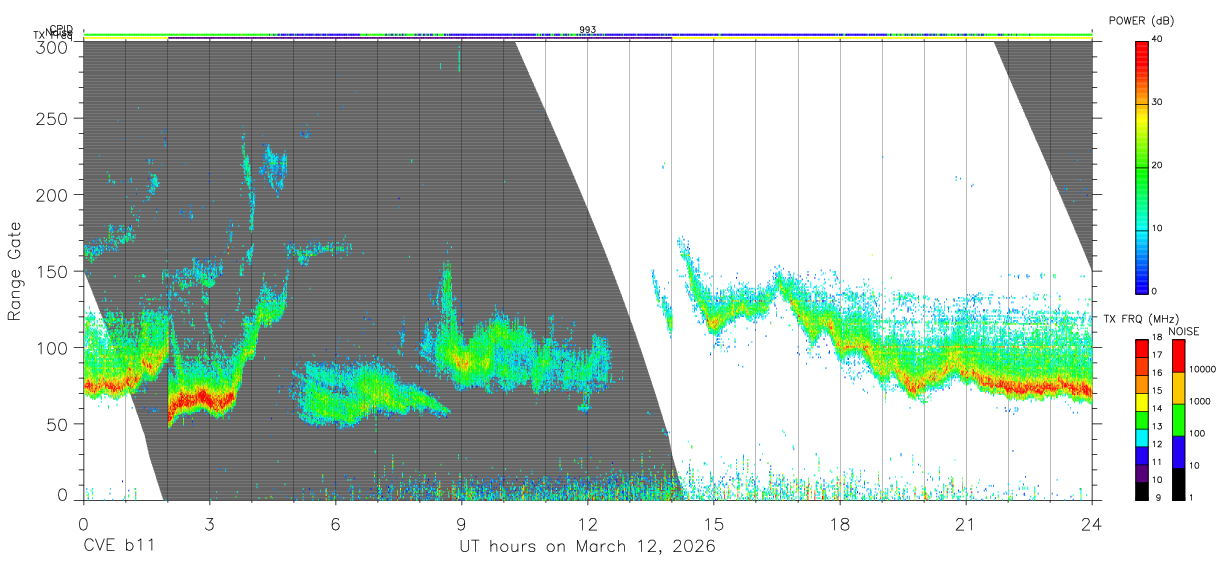Click the 10 dB label on power scale
This screenshot has width=1228, height=567.
pyautogui.click(x=1156, y=228)
